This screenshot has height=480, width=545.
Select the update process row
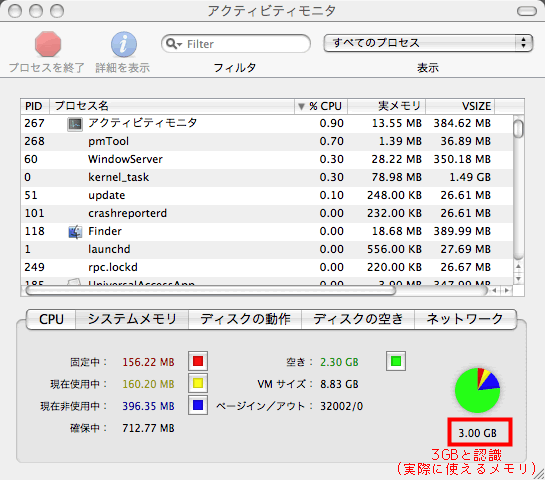[x=267, y=195]
